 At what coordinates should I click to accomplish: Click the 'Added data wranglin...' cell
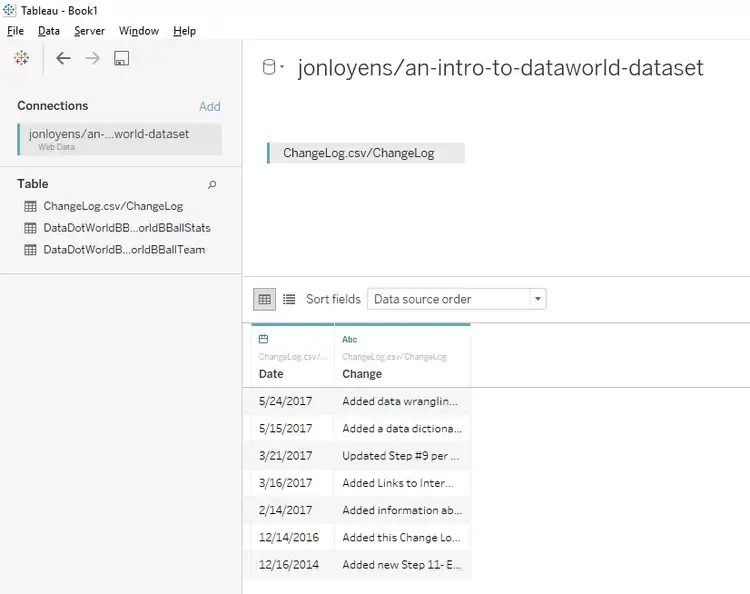402,401
